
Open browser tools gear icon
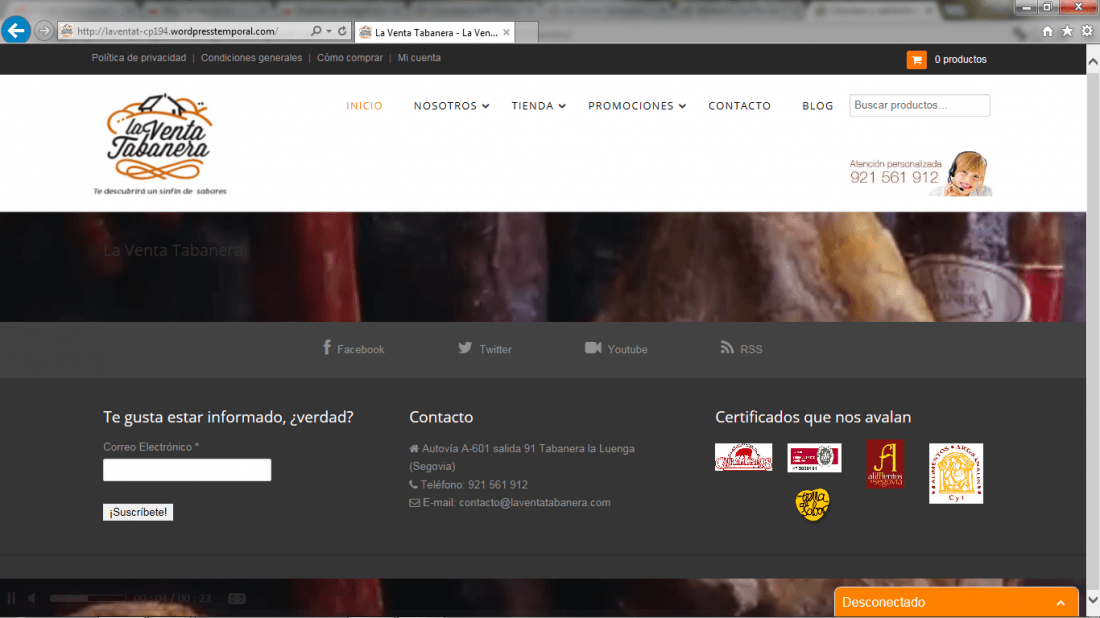point(1087,31)
